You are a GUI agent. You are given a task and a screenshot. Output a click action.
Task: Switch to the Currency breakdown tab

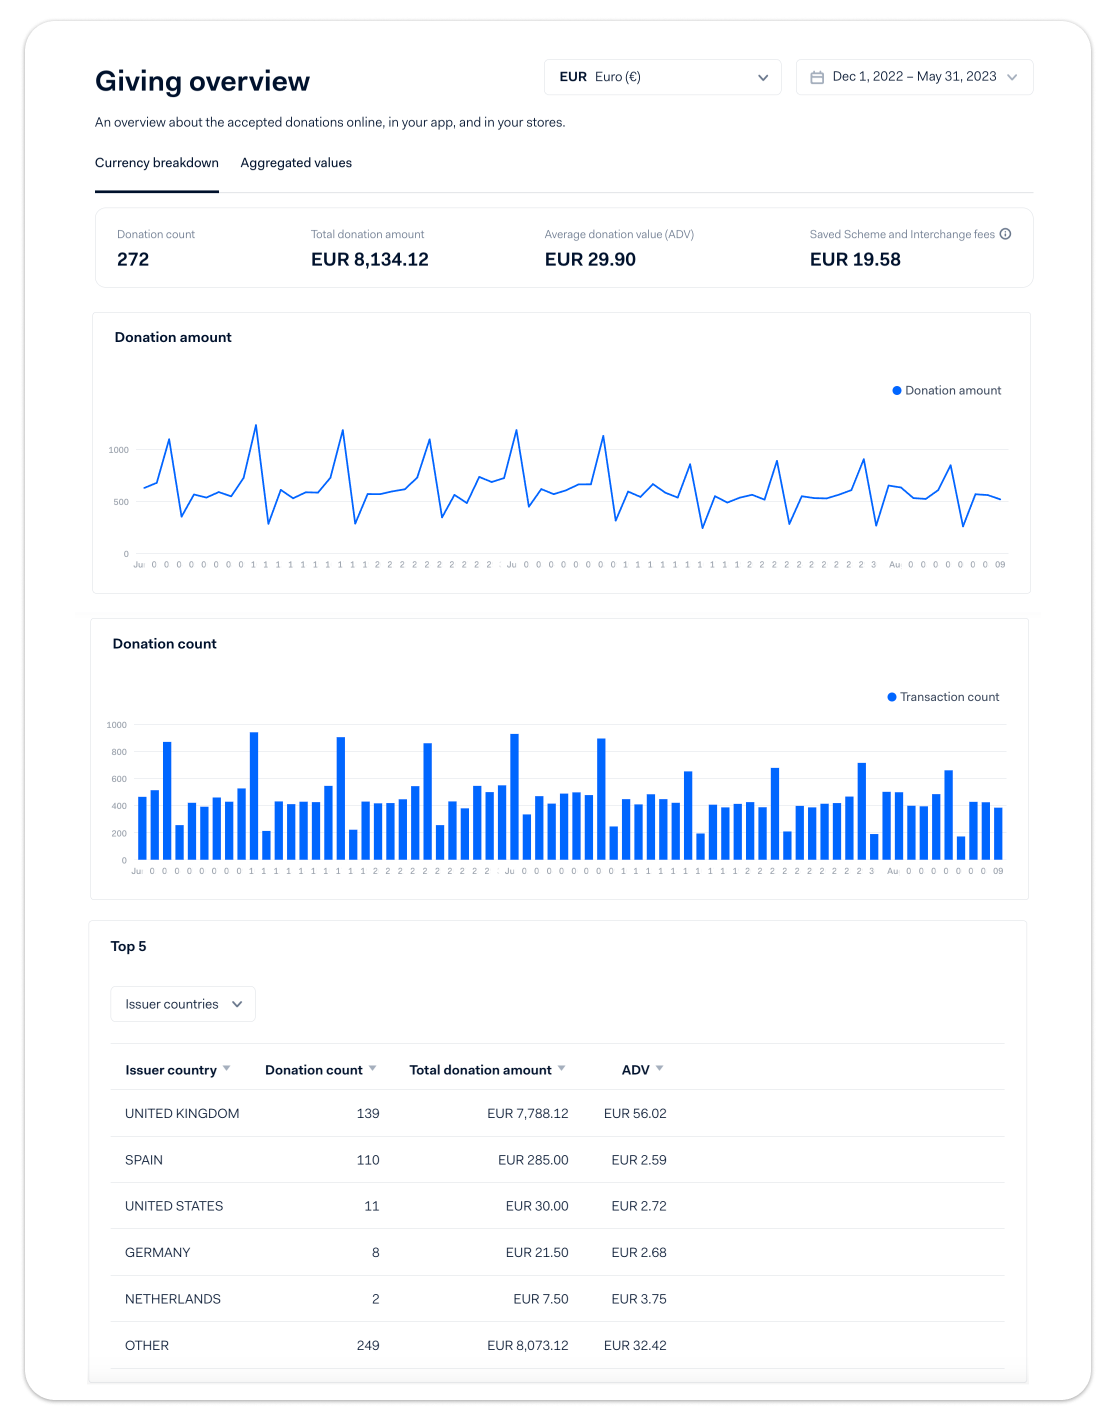[157, 163]
